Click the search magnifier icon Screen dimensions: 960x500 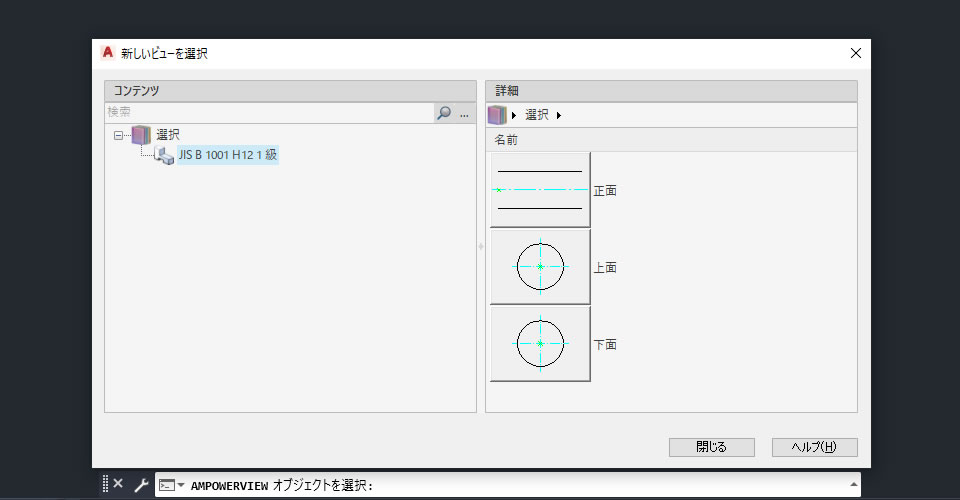tap(444, 113)
